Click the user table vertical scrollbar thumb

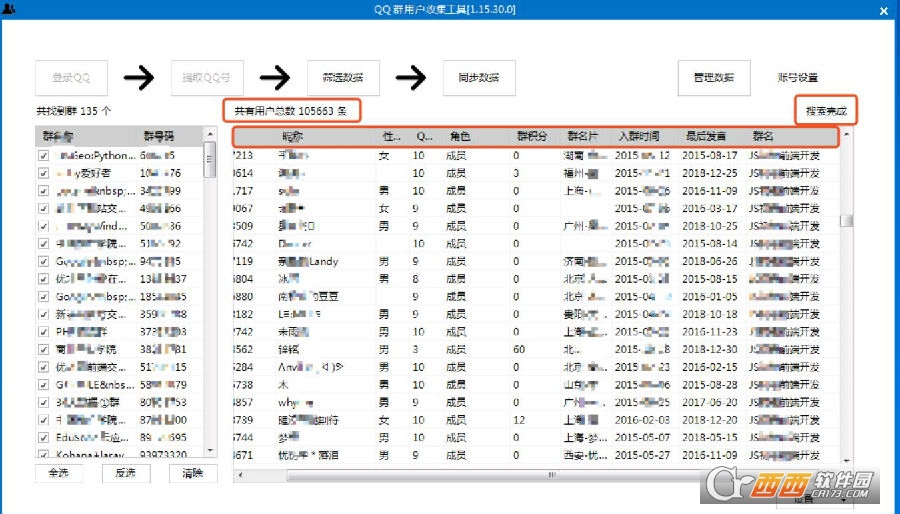pos(846,220)
